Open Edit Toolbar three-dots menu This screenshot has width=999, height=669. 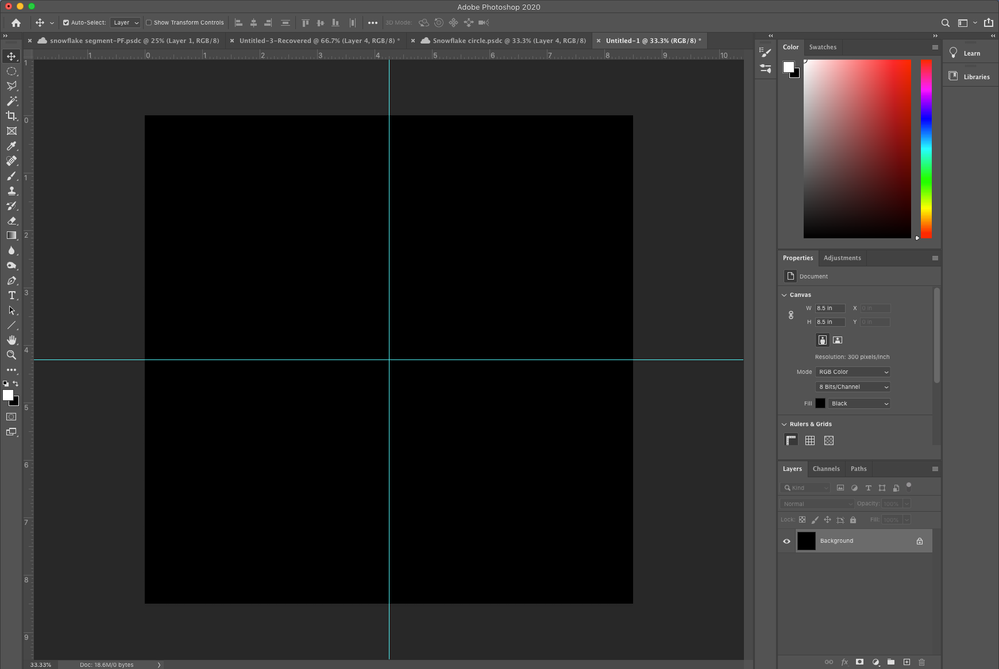11,370
